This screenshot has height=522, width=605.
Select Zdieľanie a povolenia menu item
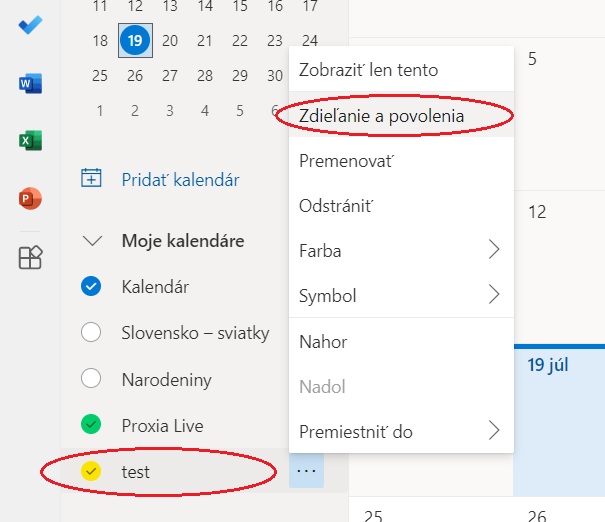(381, 115)
